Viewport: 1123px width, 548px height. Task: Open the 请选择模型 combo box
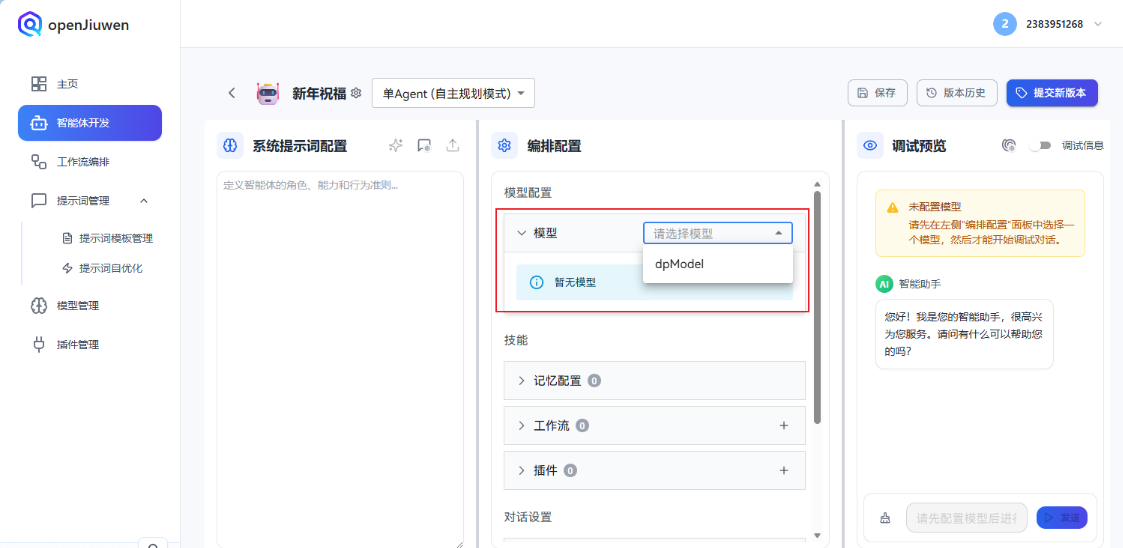tap(718, 234)
